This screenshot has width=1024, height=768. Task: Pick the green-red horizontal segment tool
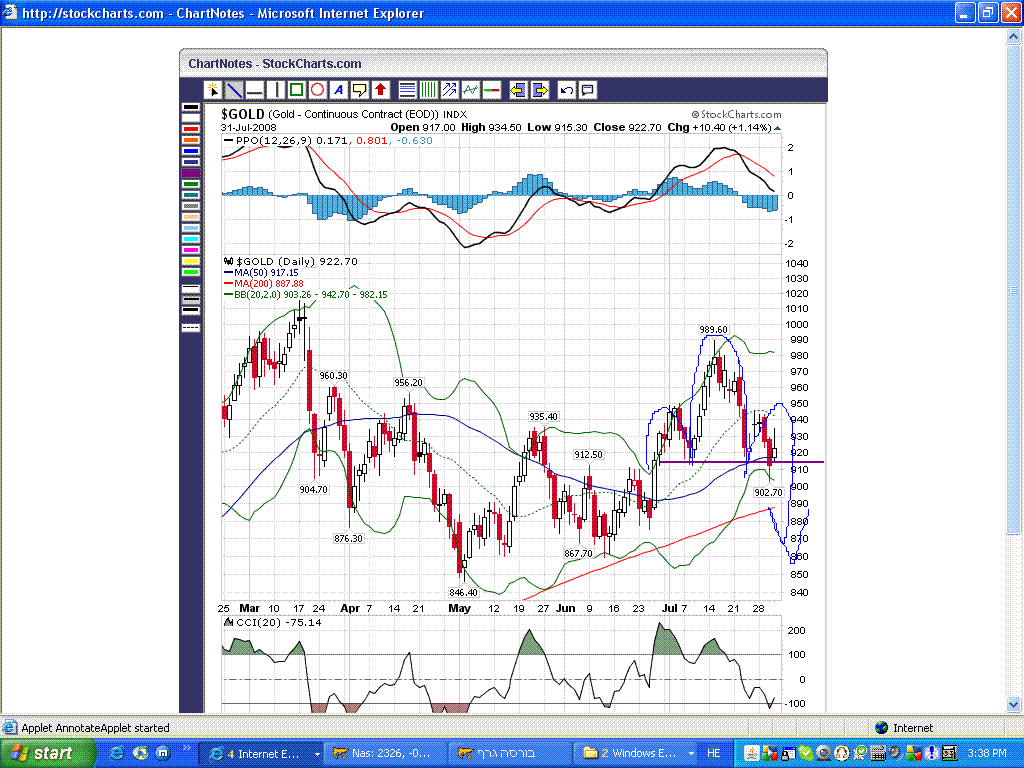tap(491, 90)
